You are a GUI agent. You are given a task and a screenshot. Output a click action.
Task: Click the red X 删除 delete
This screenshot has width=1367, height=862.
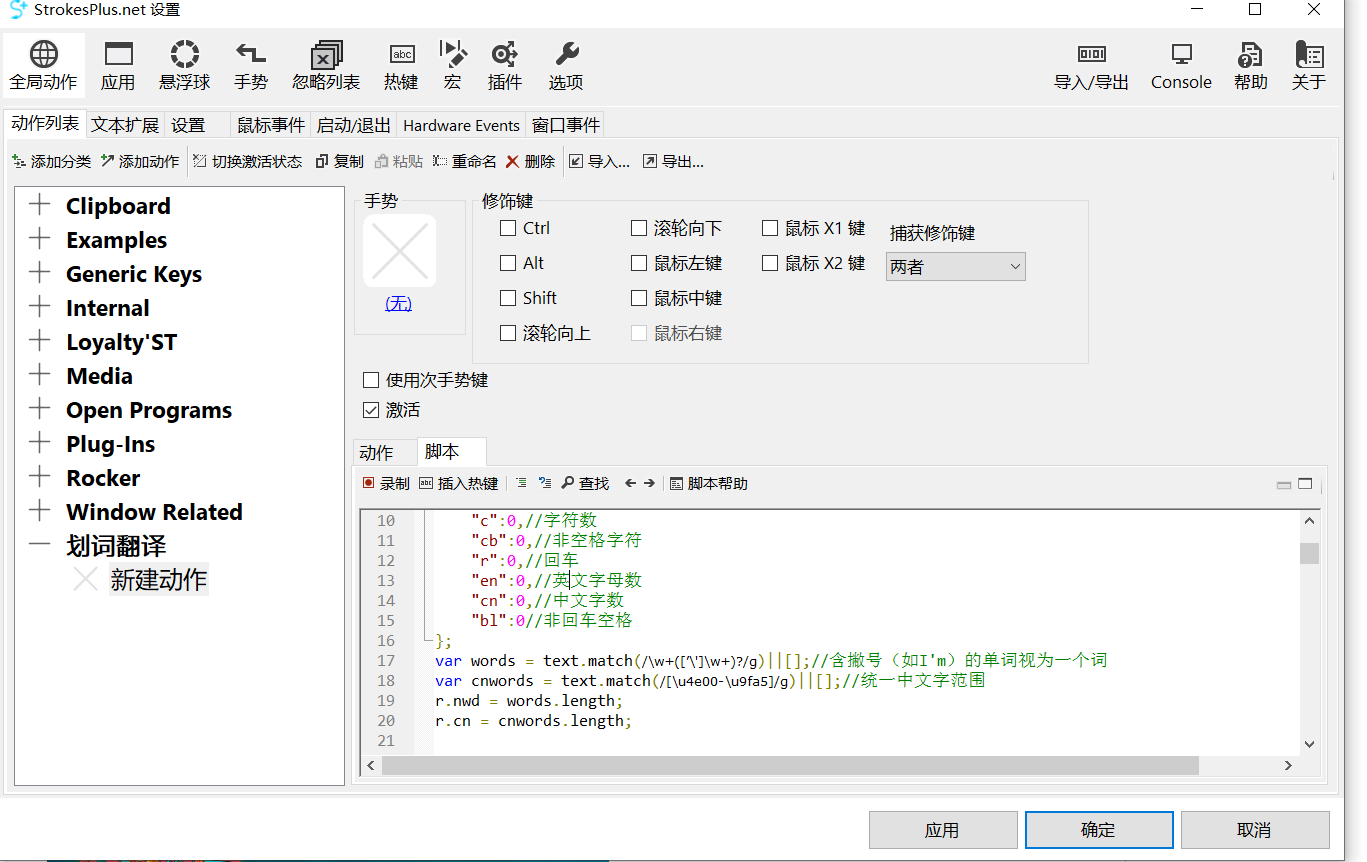[x=529, y=161]
